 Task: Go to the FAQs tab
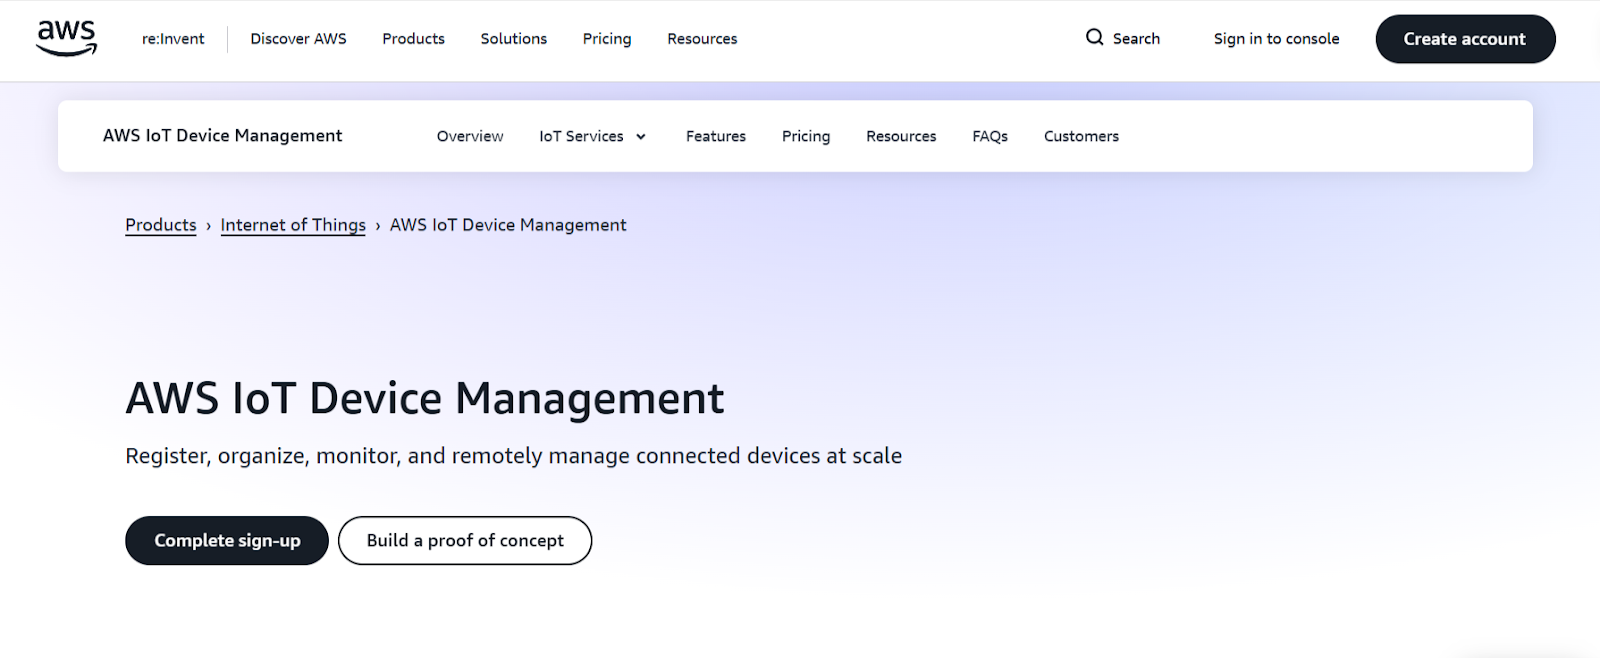pos(990,136)
